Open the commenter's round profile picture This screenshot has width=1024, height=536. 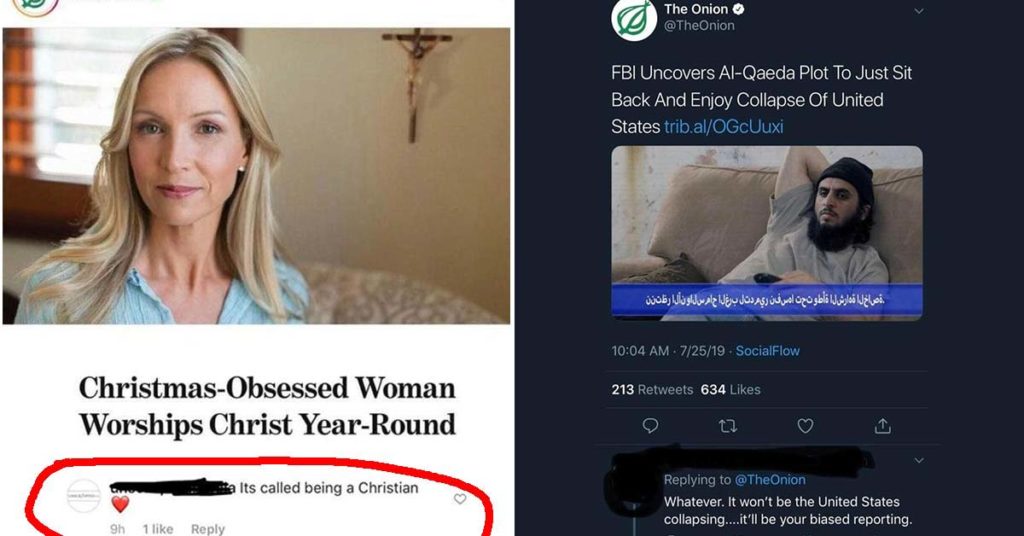click(84, 496)
